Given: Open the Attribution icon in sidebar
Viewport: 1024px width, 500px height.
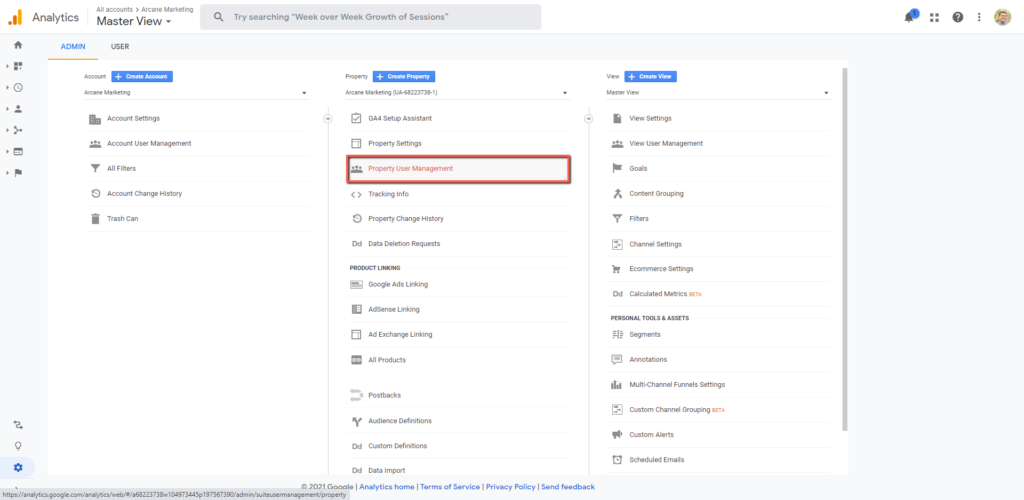Looking at the screenshot, I should point(18,425).
